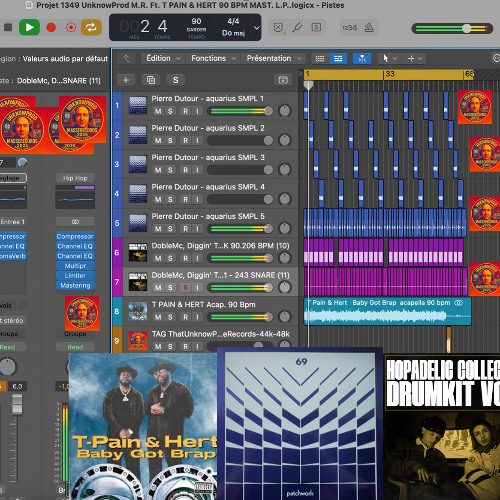
Task: Click the Do maj key signature
Action: tap(233, 33)
